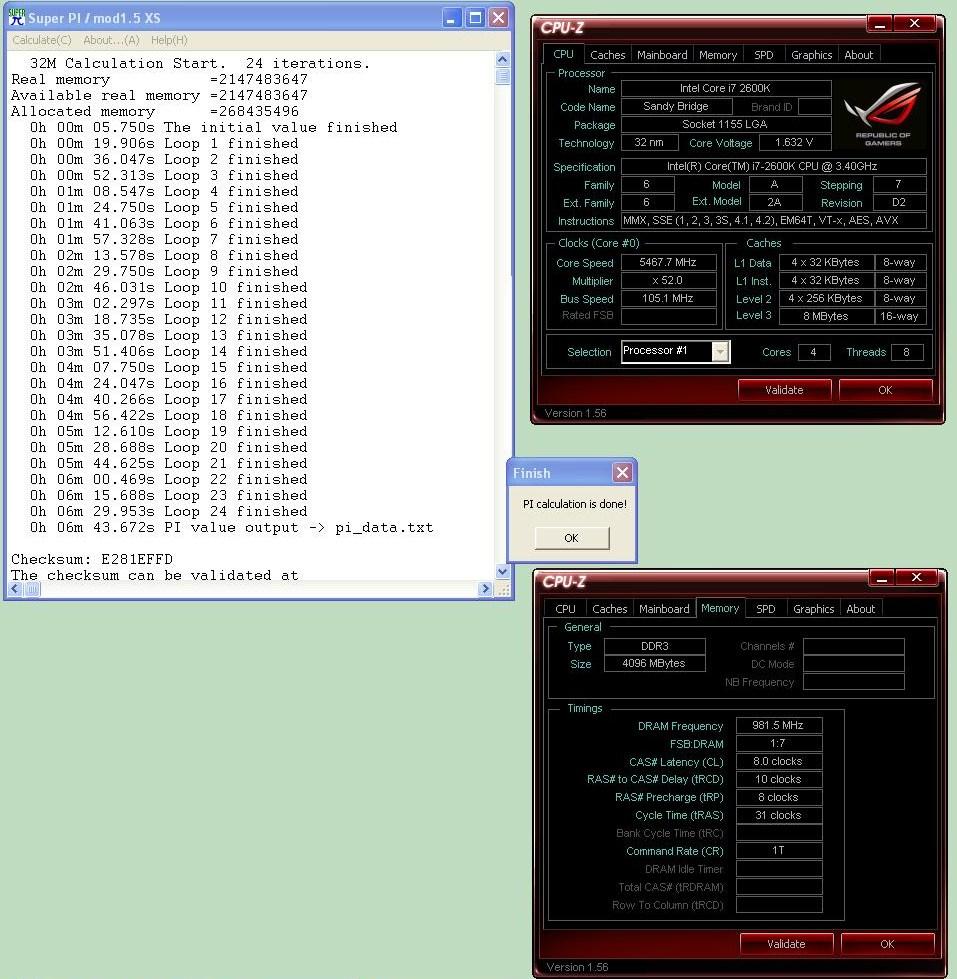This screenshot has width=957, height=979.
Task: Open Mainboard tab in bottom CPU-Z window
Action: tap(664, 609)
